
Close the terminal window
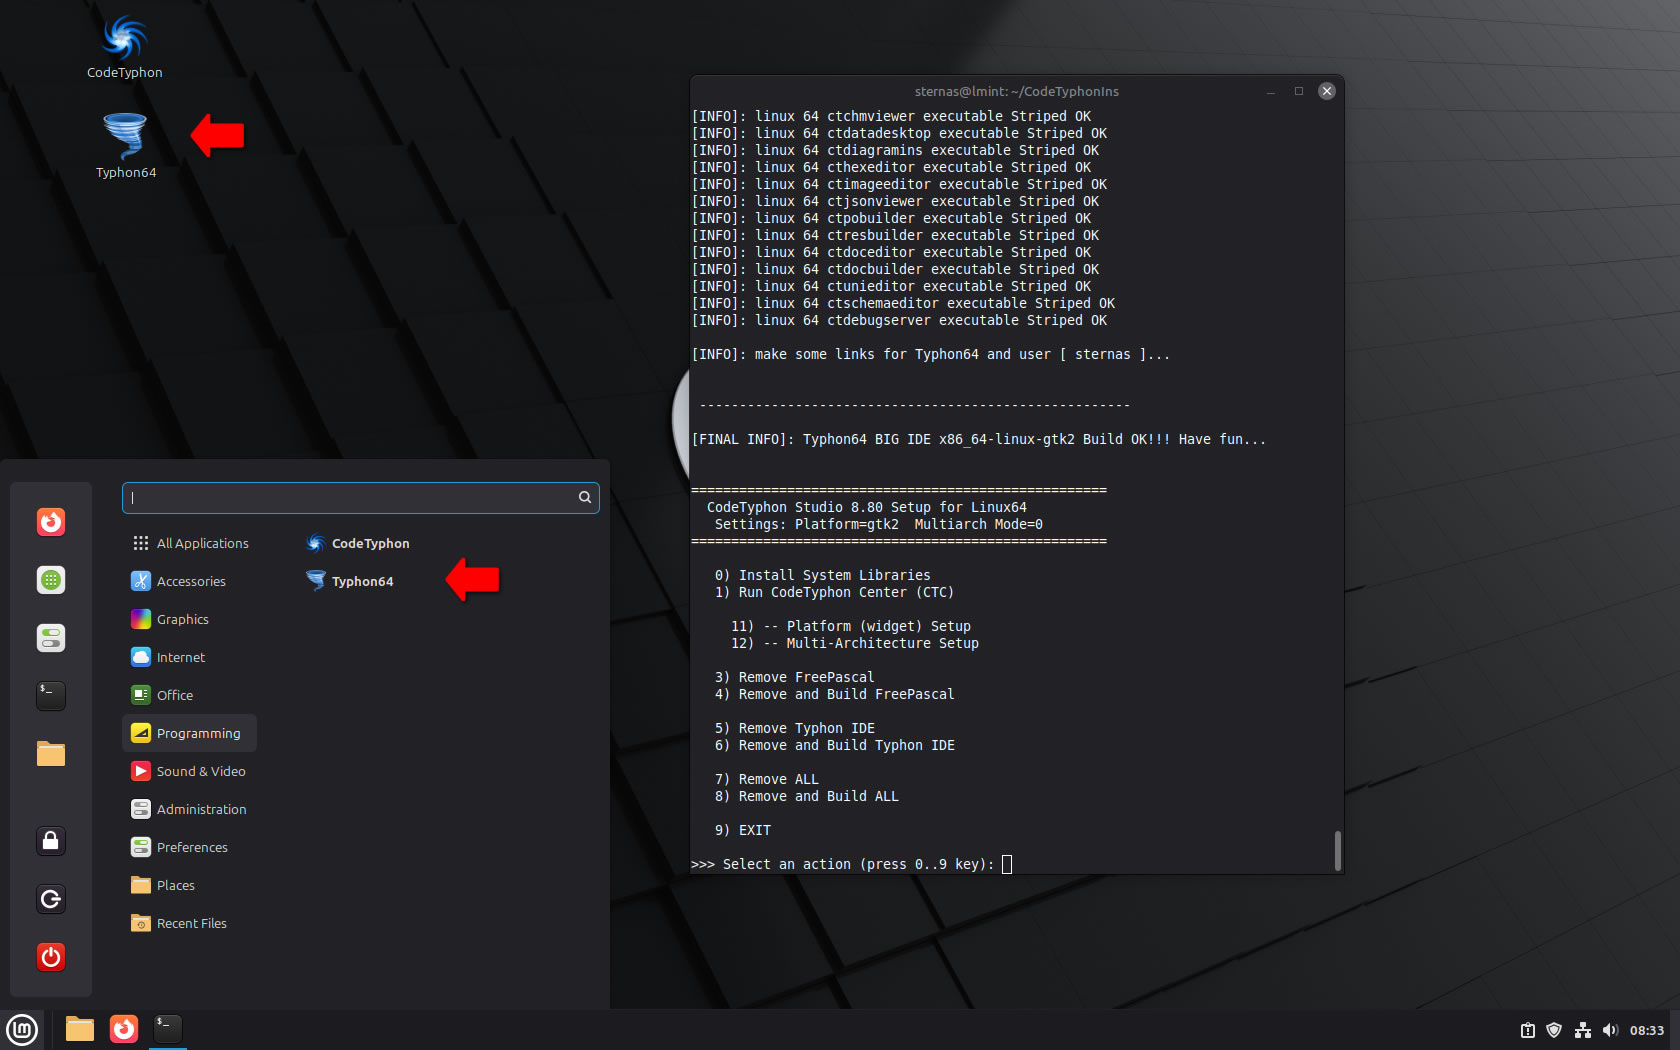coord(1327,91)
